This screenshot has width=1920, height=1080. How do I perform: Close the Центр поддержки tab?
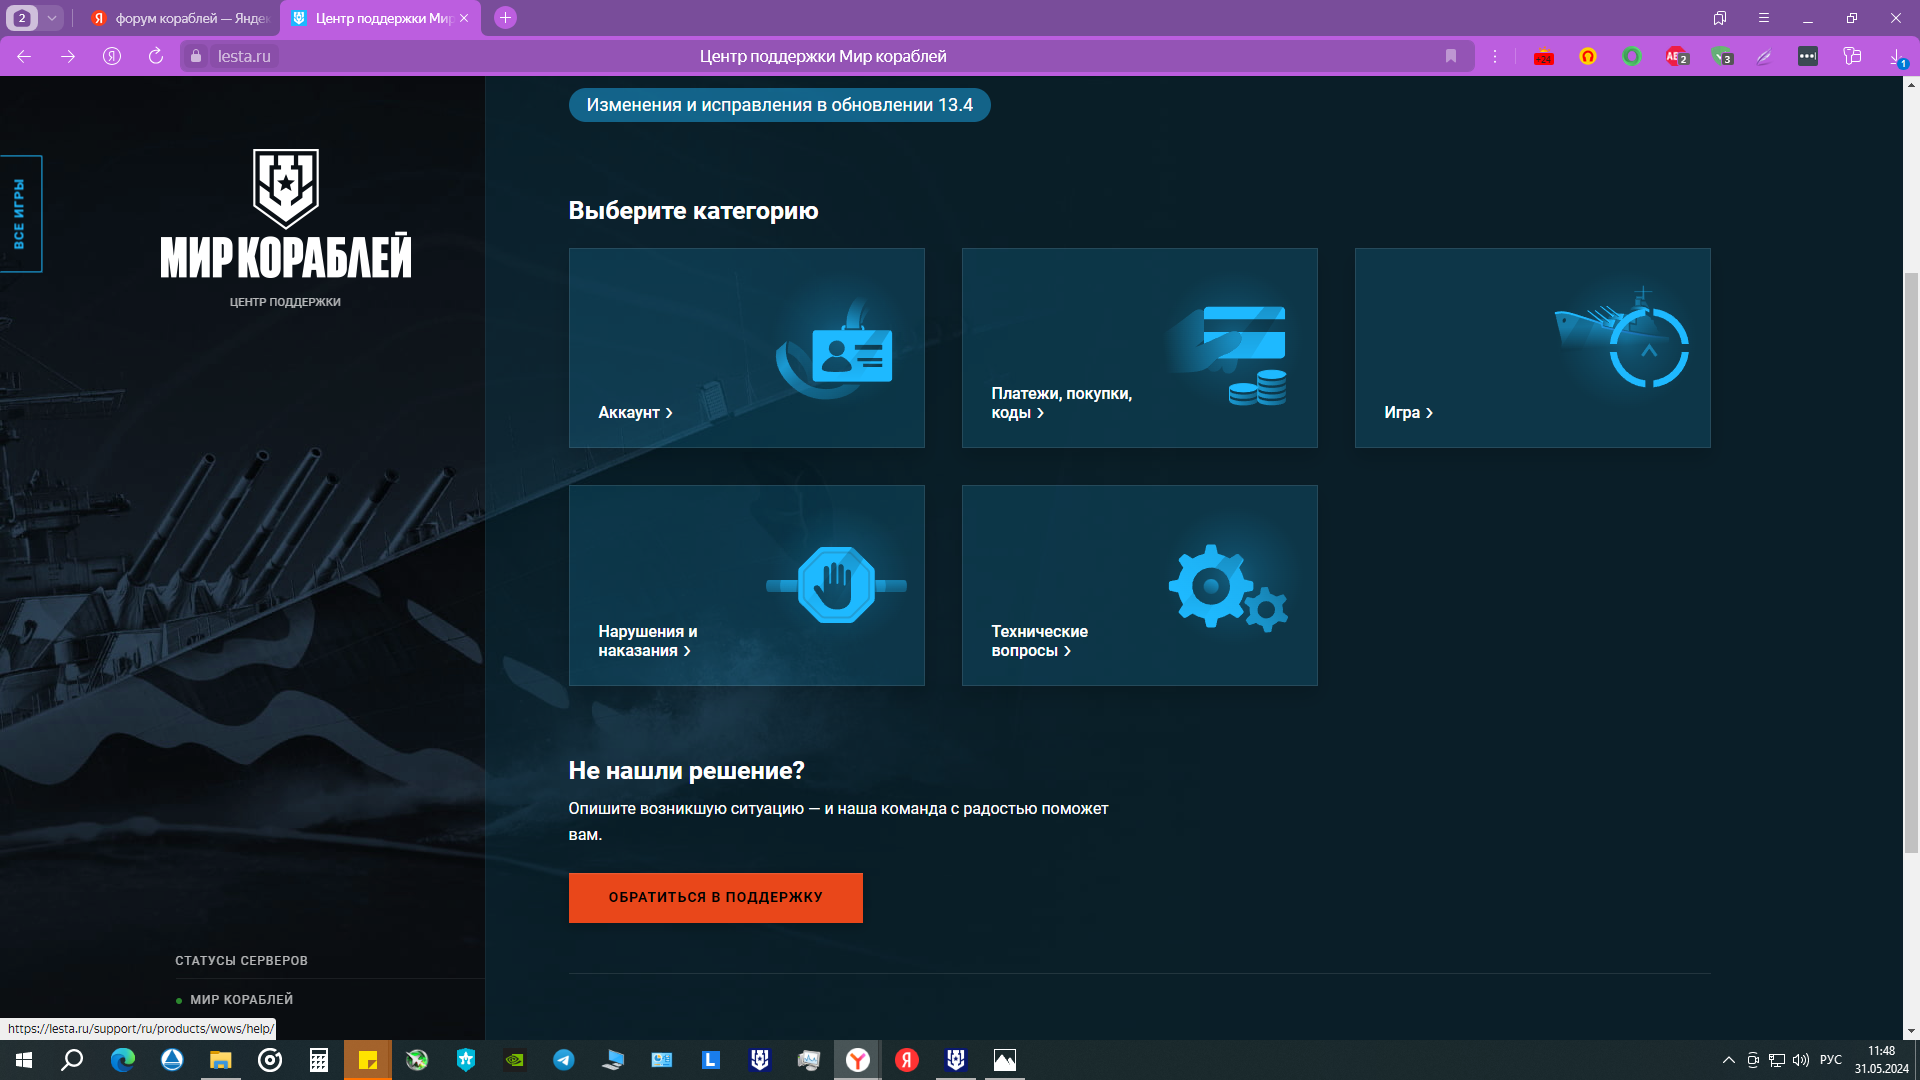coord(464,18)
